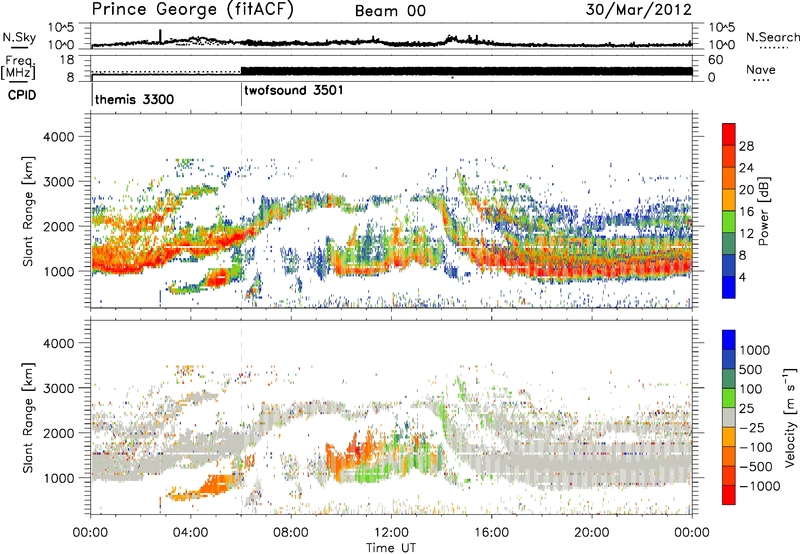Click the 'themis 3300' CPID marker text
Screen dimensions: 800x554
point(134,99)
